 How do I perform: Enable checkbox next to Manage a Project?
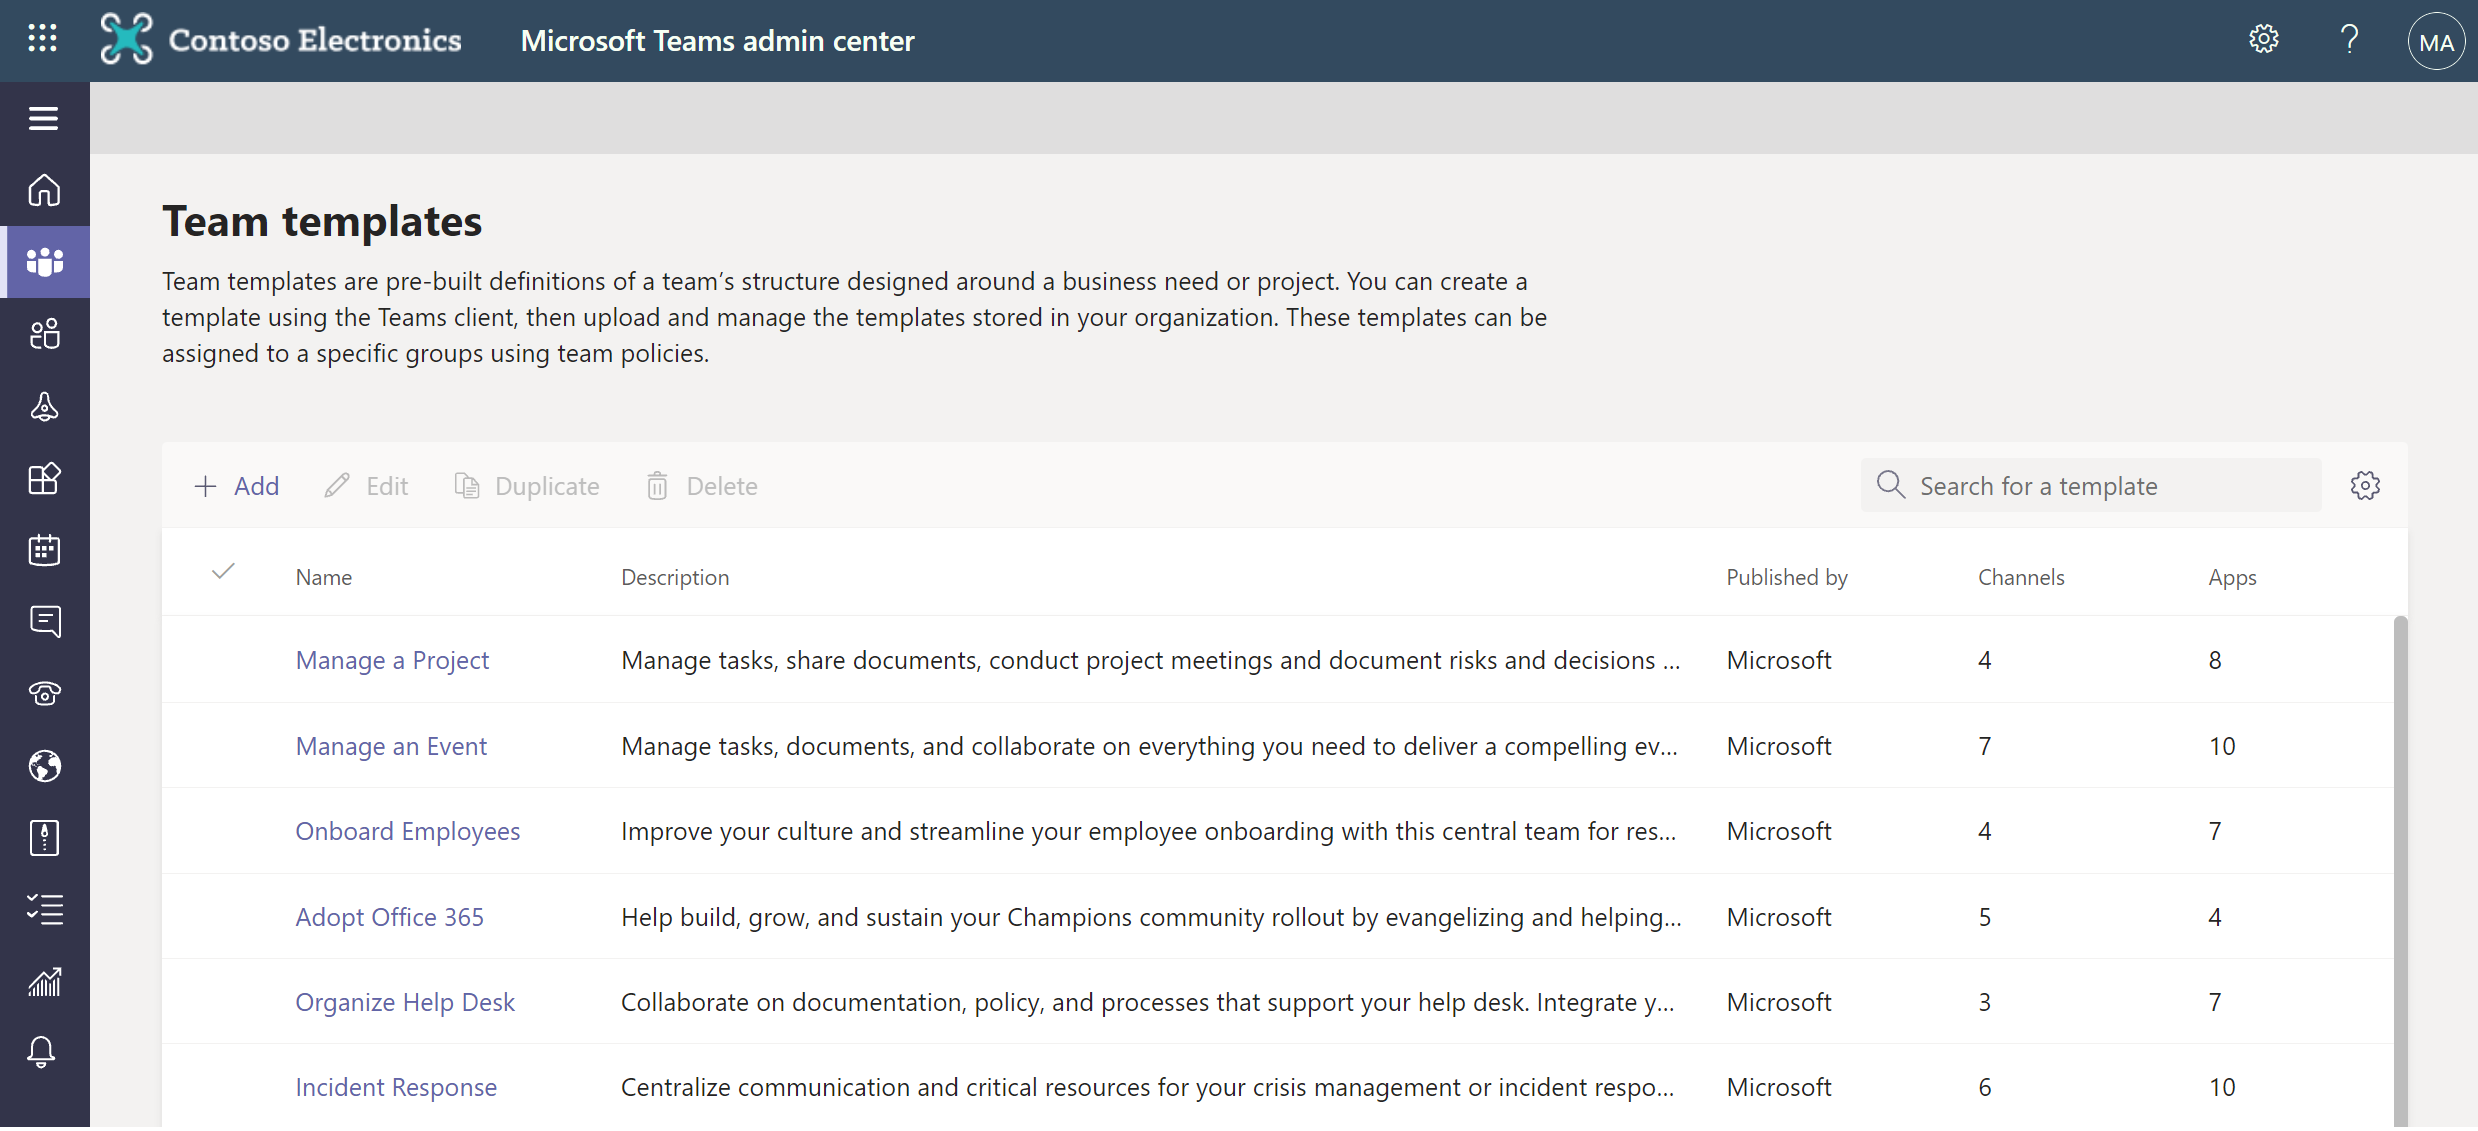click(x=223, y=659)
